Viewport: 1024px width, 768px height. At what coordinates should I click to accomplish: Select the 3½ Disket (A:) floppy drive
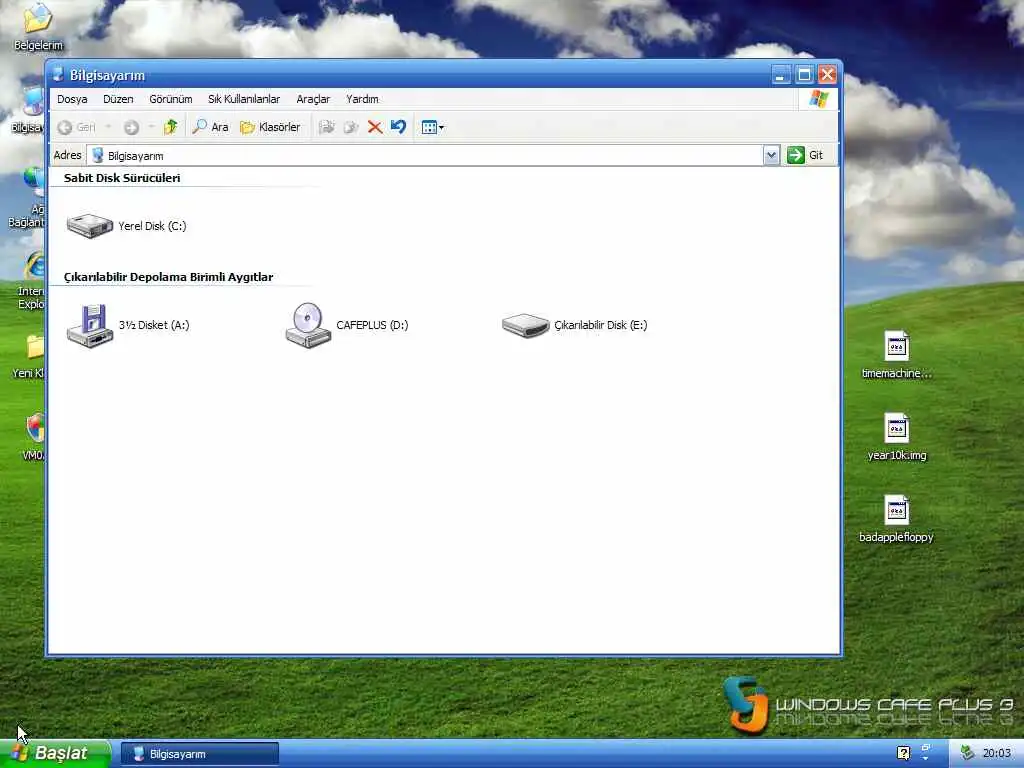tap(128, 325)
